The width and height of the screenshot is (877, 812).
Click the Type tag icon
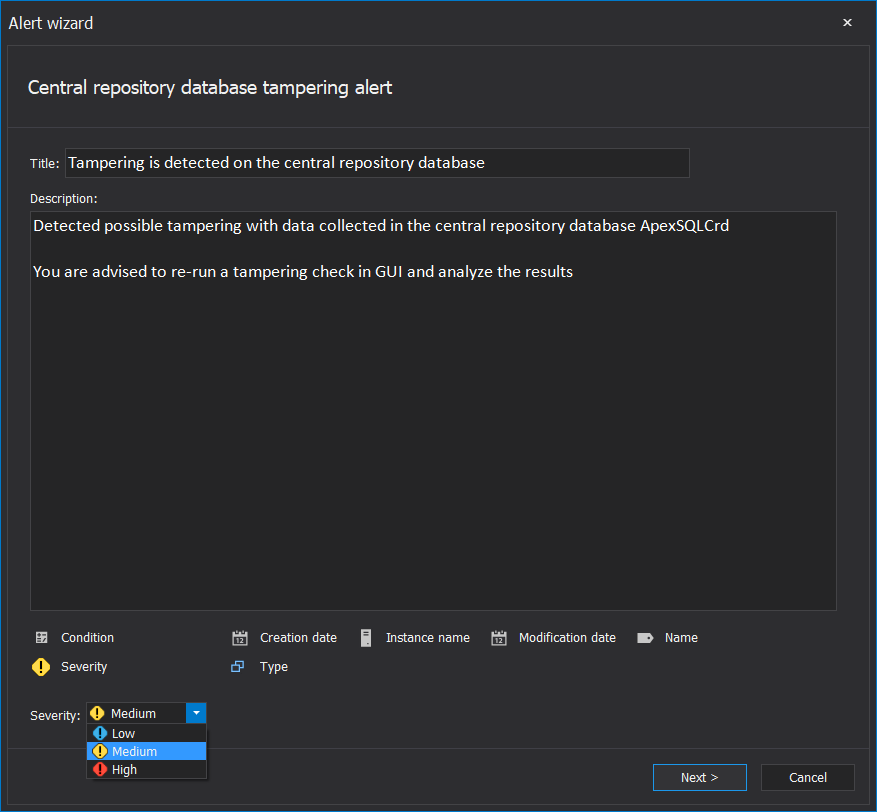(237, 667)
